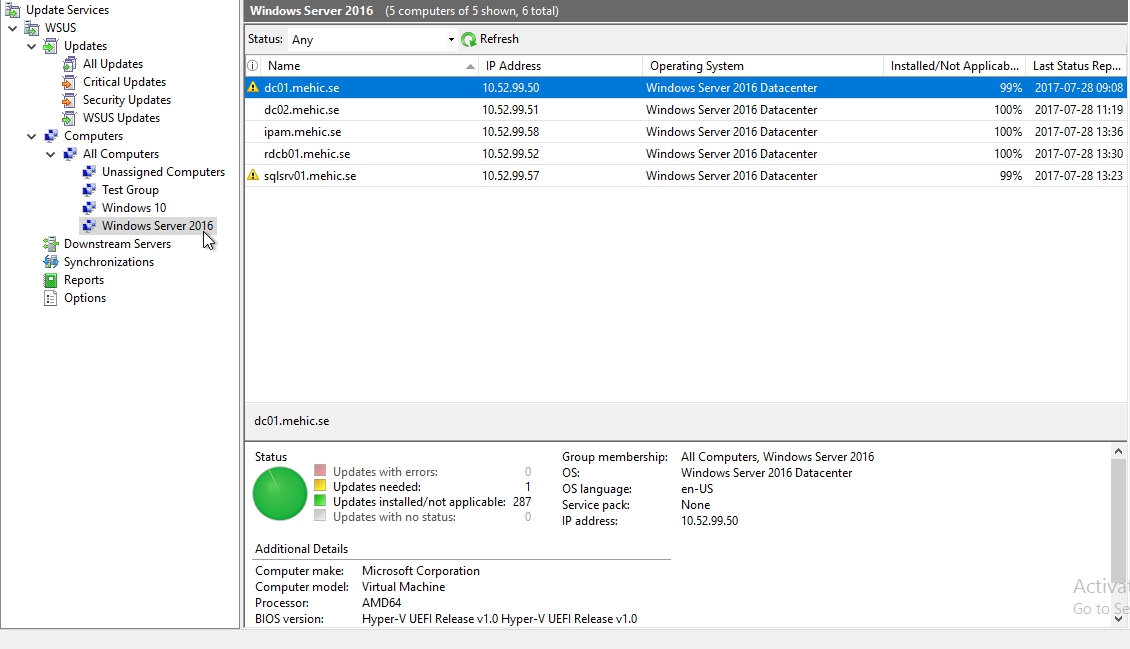Screen dimensions: 1130x649
Task: Click the Options icon in sidebar
Action: pyautogui.click(x=50, y=298)
